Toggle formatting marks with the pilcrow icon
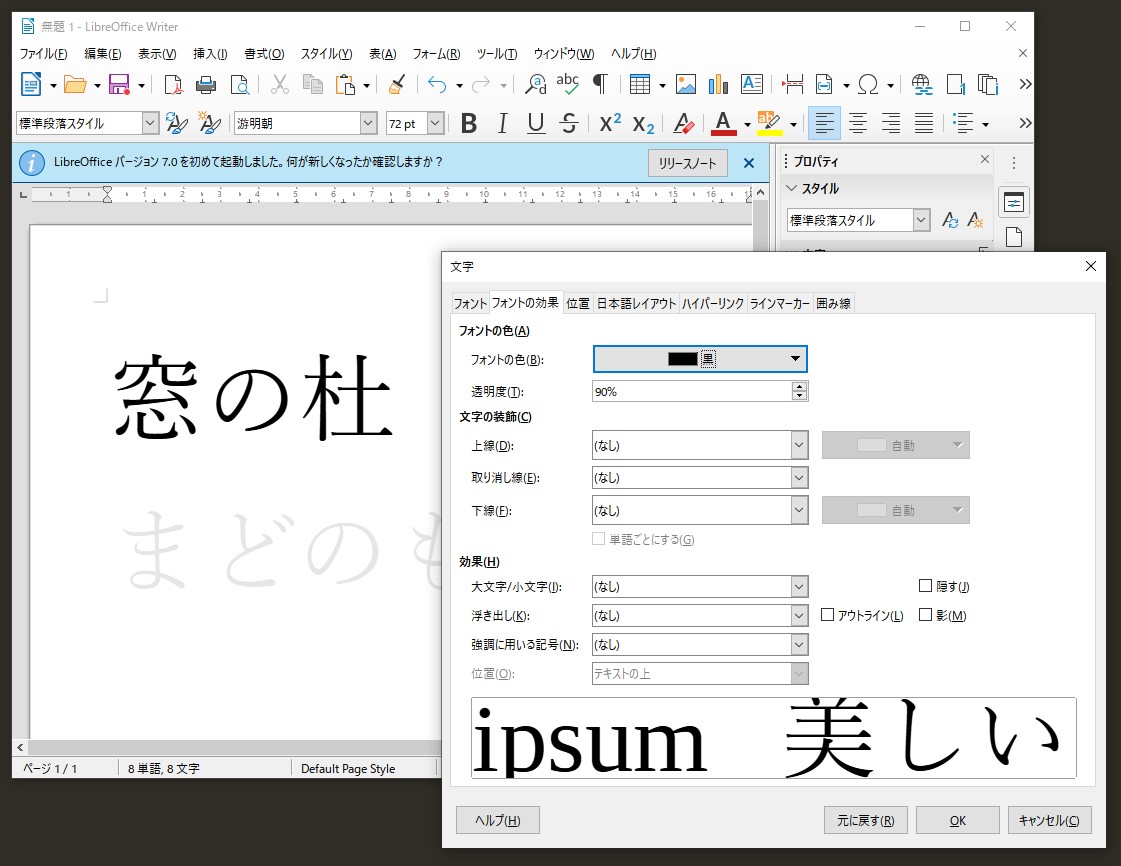Image resolution: width=1121 pixels, height=866 pixels. point(601,84)
